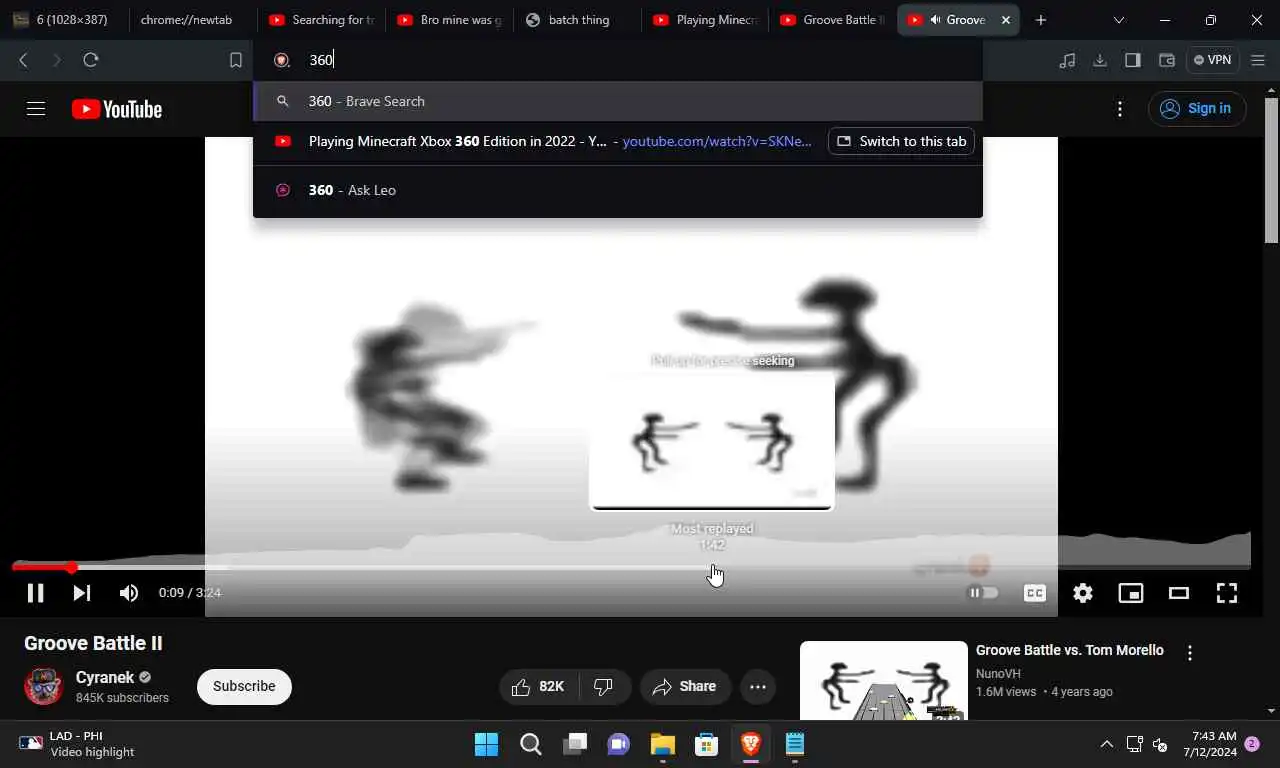Reload the current page
The image size is (1280, 768).
pyautogui.click(x=91, y=60)
